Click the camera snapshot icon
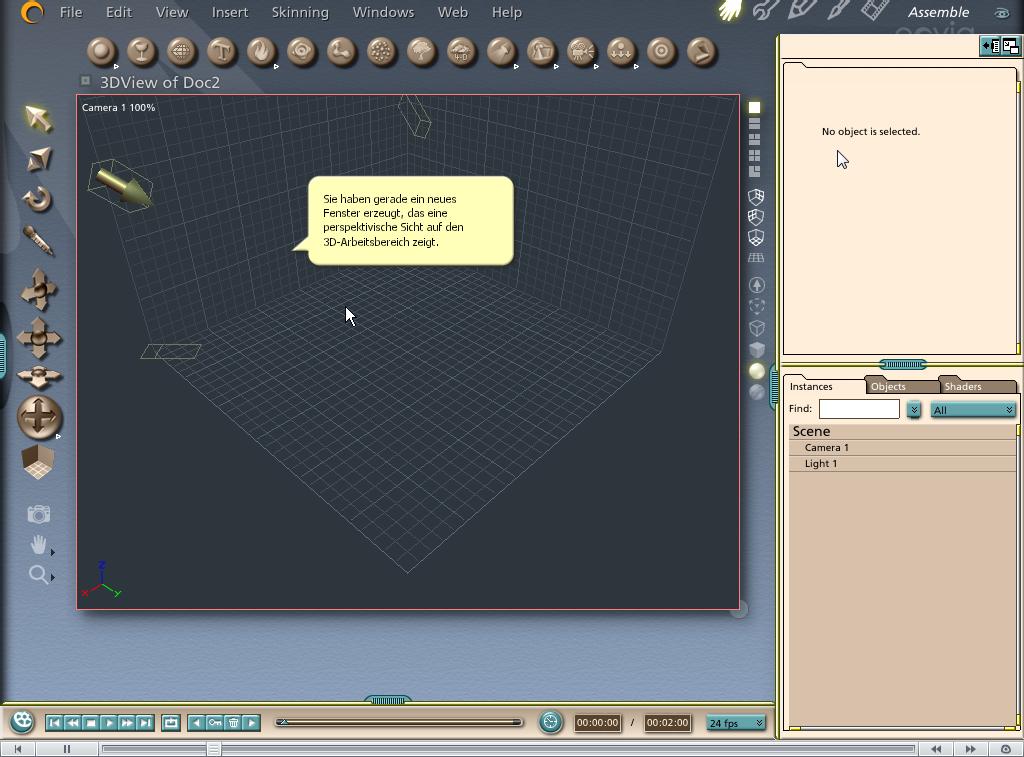The image size is (1024, 757). coord(38,514)
